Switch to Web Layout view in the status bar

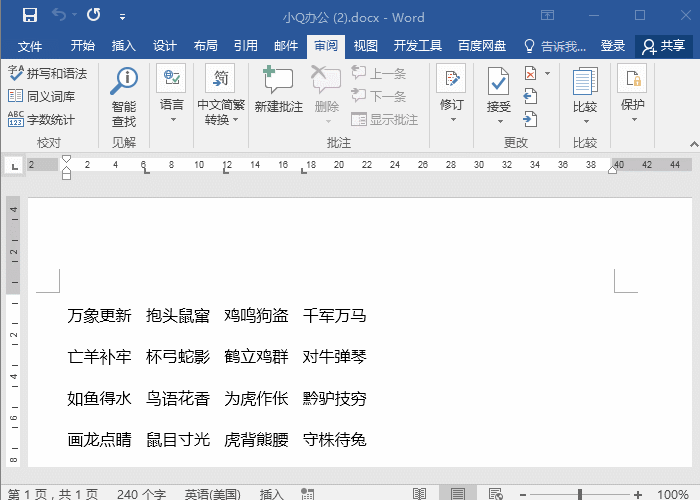494,493
